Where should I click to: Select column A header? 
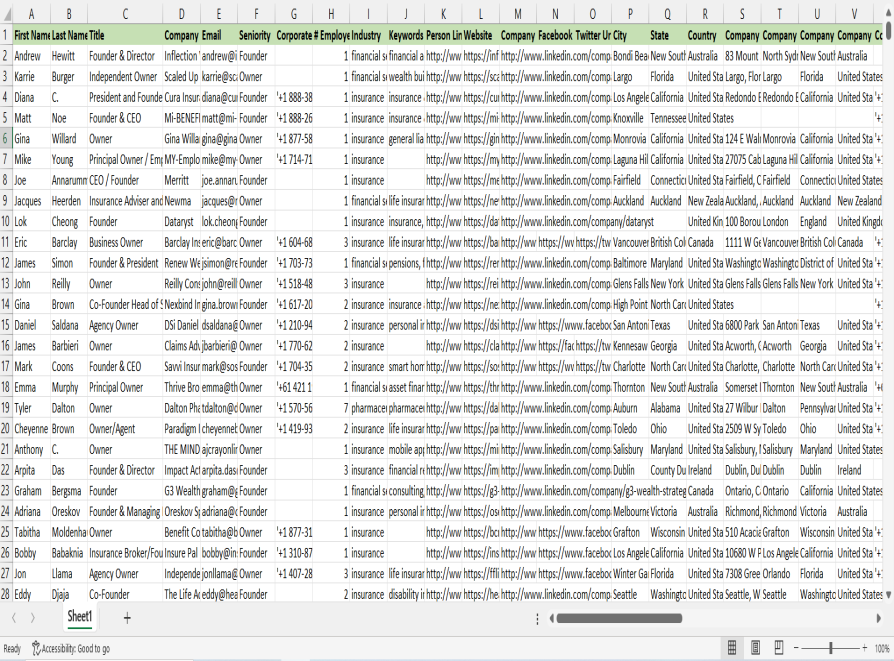pyautogui.click(x=31, y=14)
